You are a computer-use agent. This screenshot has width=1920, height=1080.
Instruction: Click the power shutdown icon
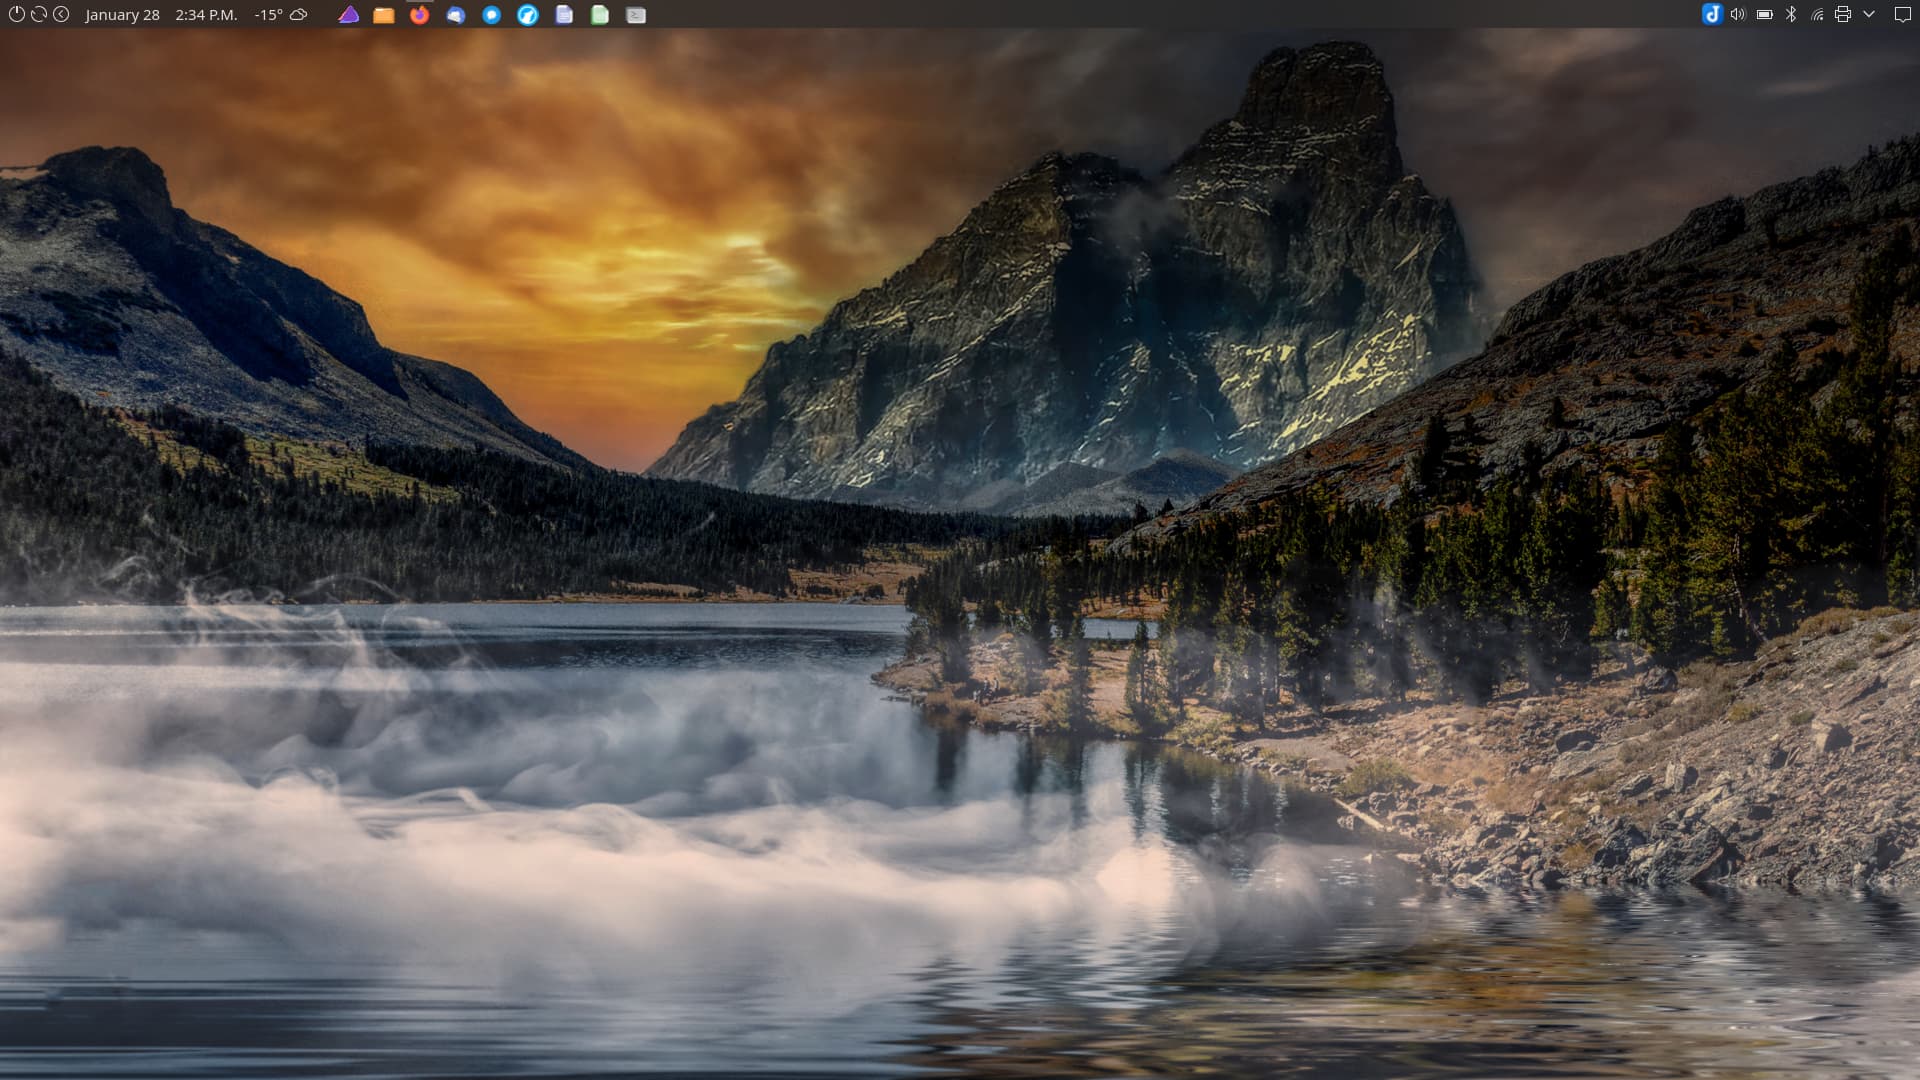click(16, 14)
